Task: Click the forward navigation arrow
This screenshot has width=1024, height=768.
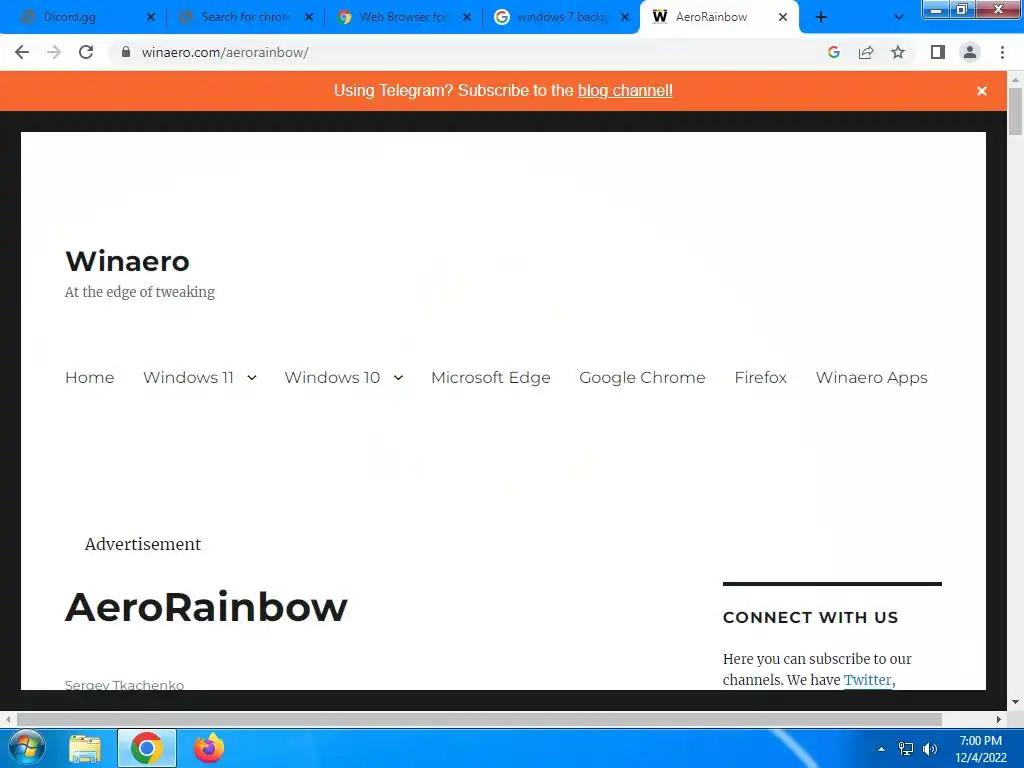Action: [x=54, y=52]
